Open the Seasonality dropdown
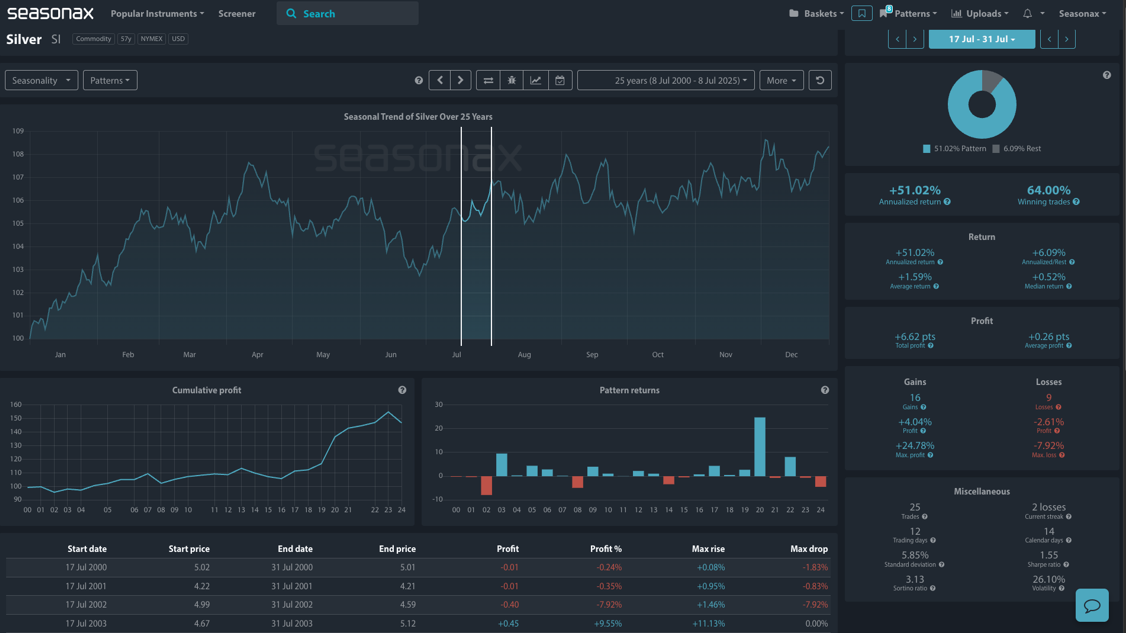The height and width of the screenshot is (633, 1127). pyautogui.click(x=42, y=80)
